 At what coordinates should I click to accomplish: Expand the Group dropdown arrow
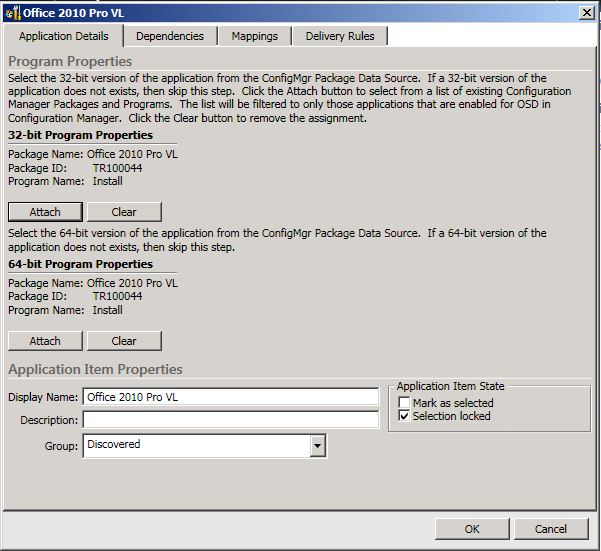(318, 446)
